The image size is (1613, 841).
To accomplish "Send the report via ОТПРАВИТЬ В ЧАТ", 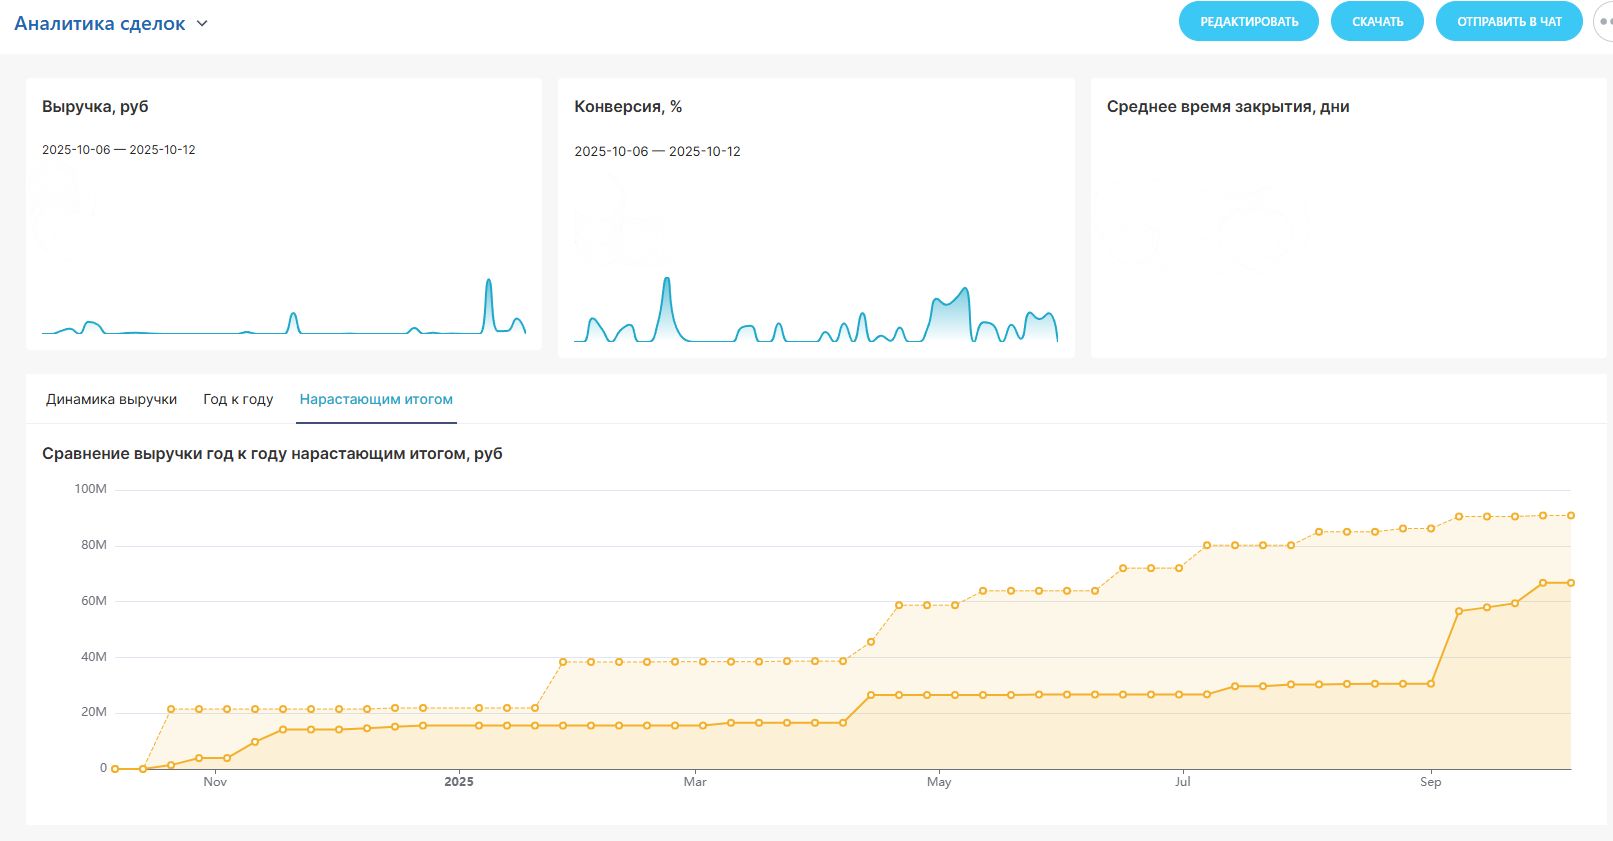I will (x=1508, y=22).
